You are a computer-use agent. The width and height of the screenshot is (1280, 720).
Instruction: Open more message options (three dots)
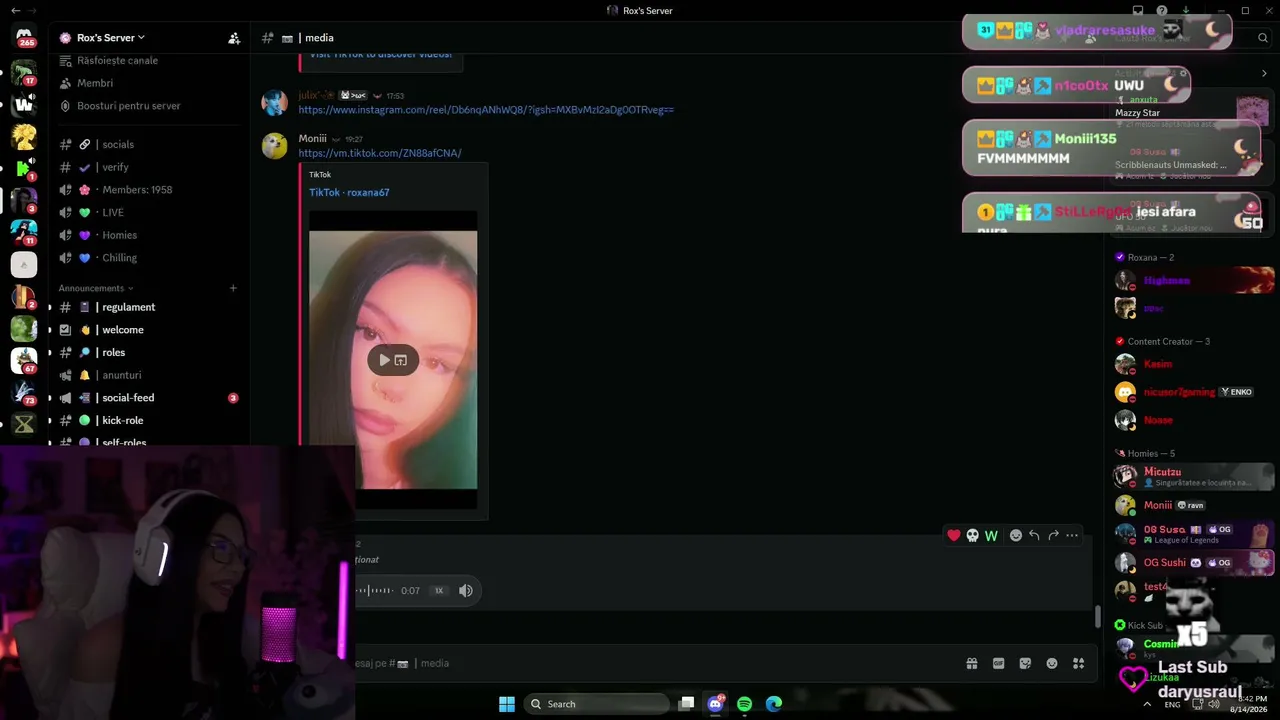tap(1072, 535)
